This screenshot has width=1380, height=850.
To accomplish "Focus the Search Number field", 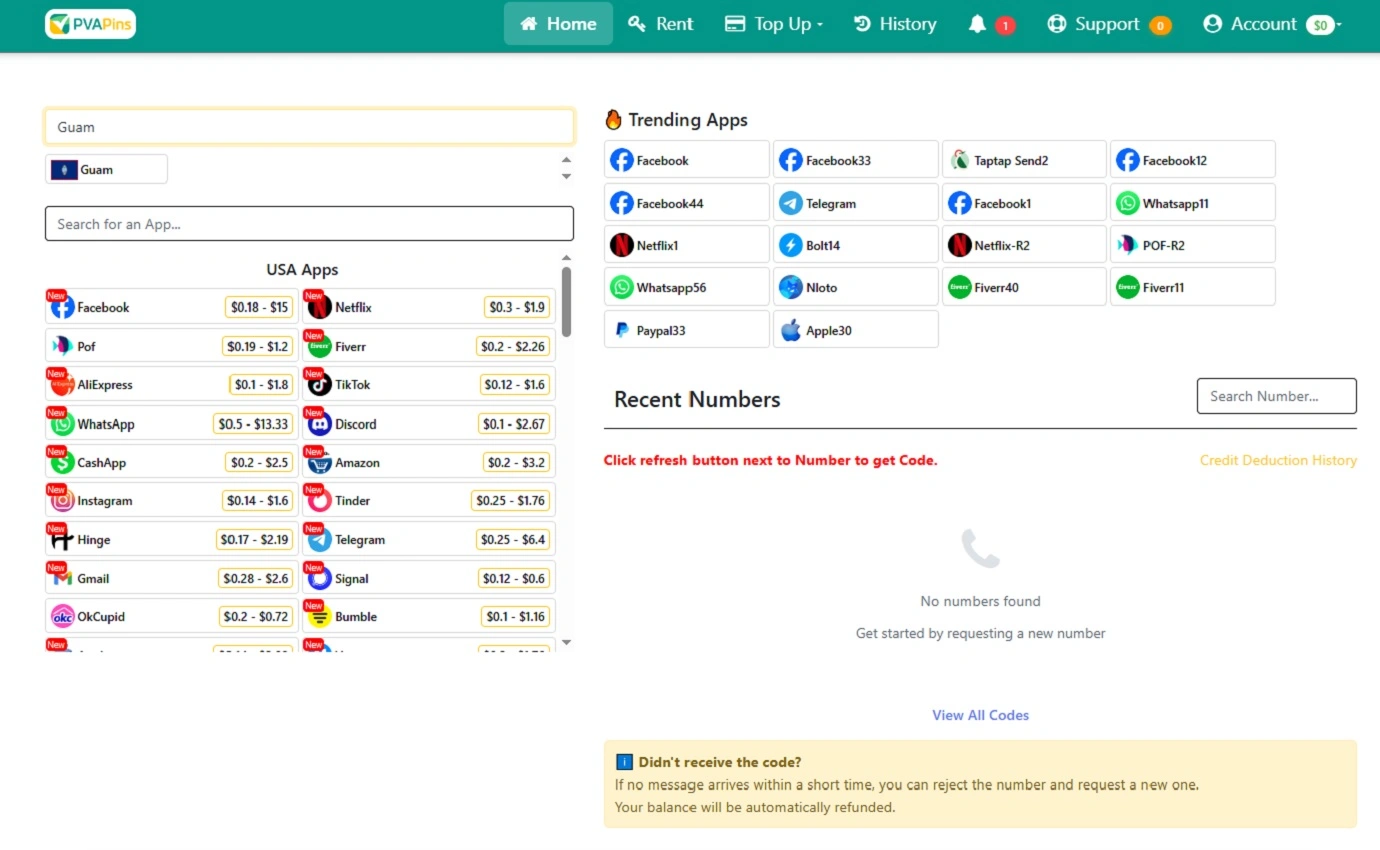I will (1277, 396).
